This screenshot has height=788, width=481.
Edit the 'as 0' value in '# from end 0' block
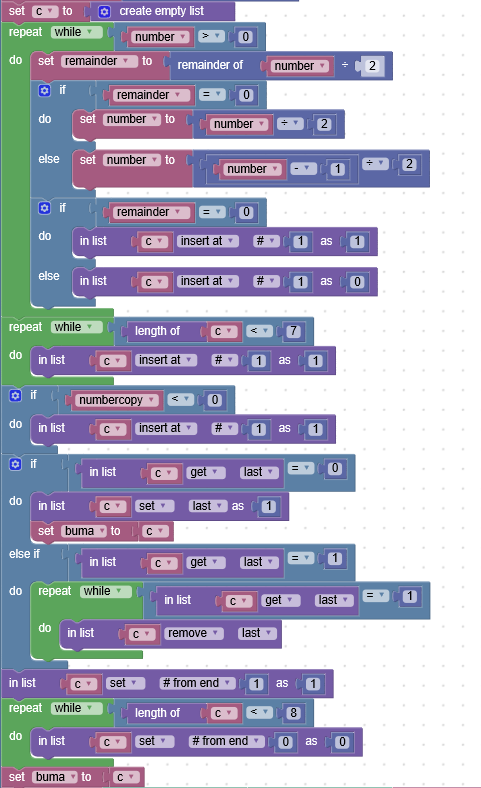(342, 742)
